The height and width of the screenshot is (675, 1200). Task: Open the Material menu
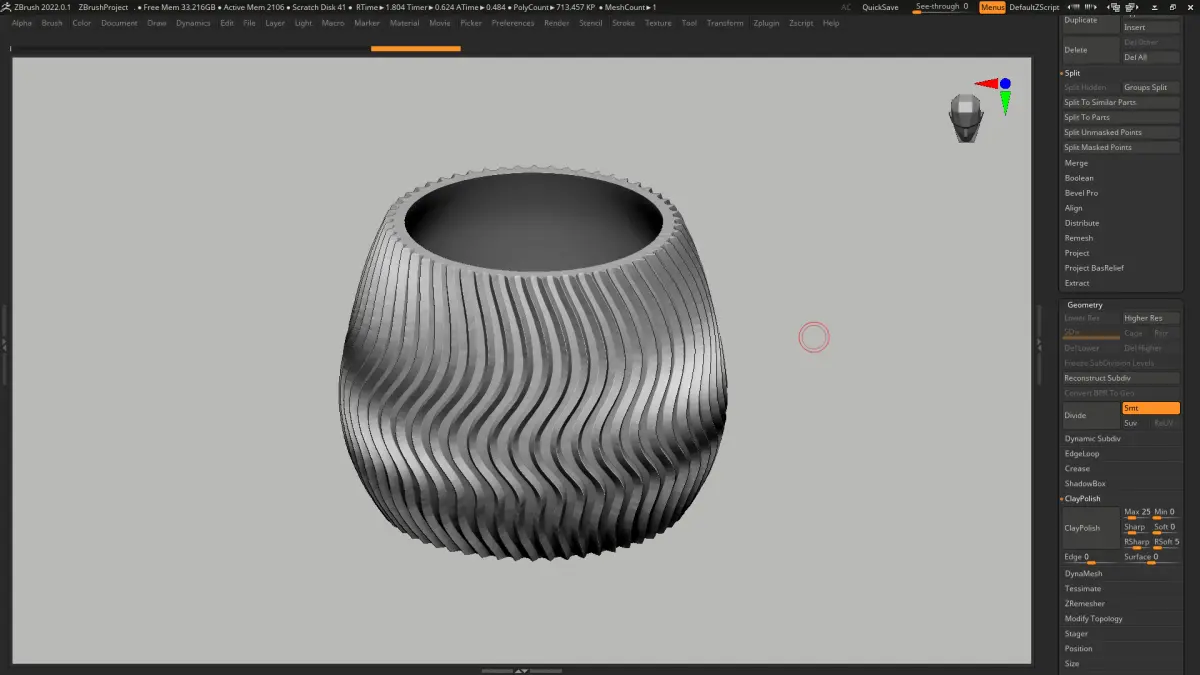click(404, 23)
